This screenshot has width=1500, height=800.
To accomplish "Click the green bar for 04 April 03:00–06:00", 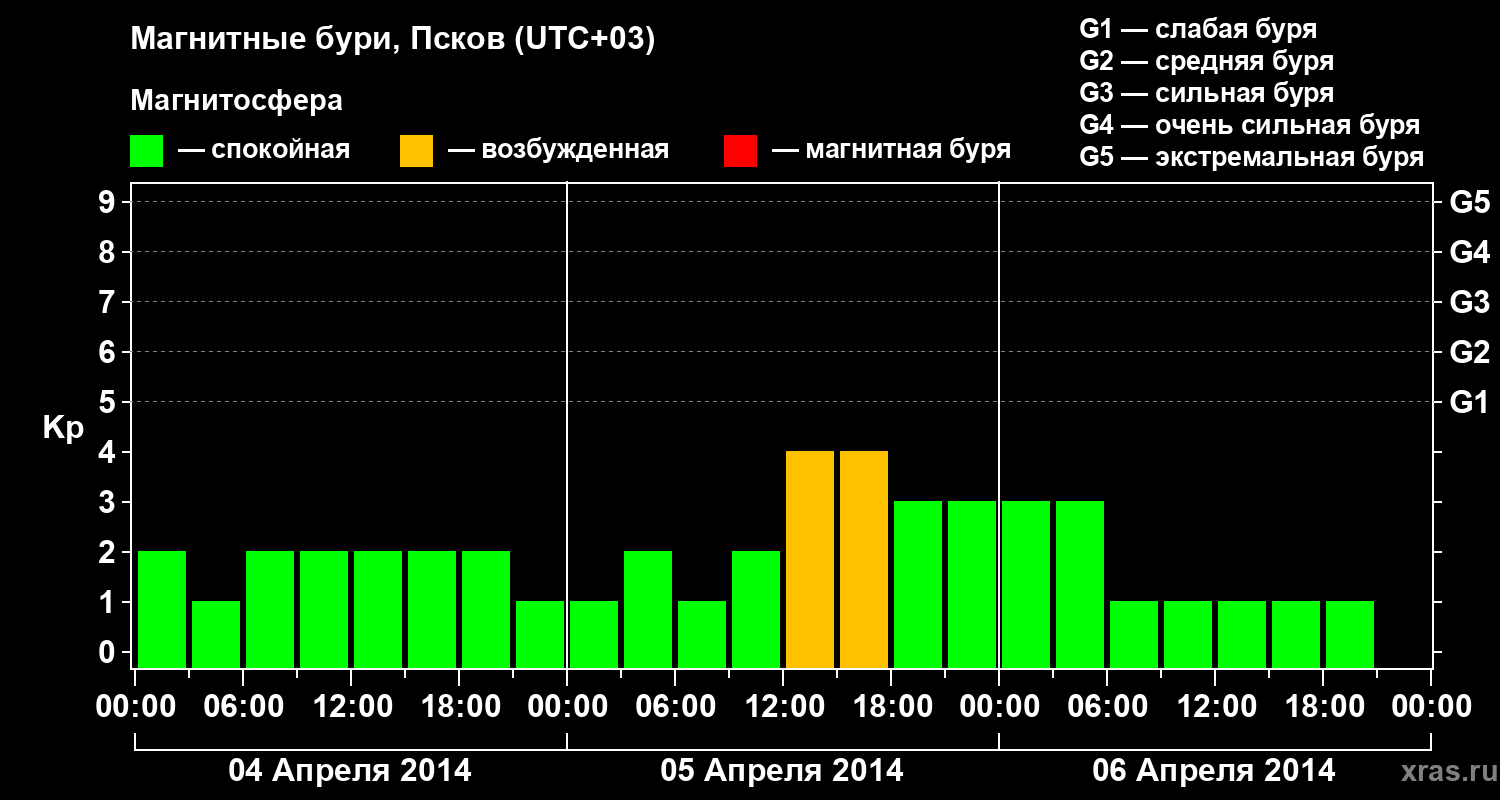I will (216, 634).
